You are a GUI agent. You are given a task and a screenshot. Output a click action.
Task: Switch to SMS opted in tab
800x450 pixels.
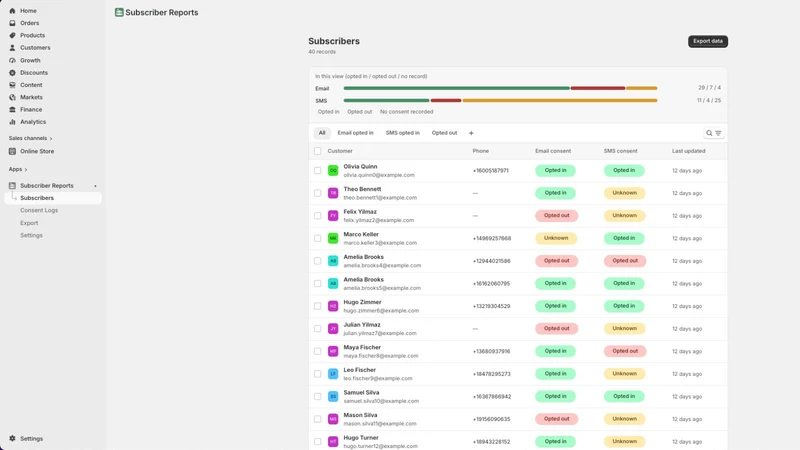click(403, 133)
